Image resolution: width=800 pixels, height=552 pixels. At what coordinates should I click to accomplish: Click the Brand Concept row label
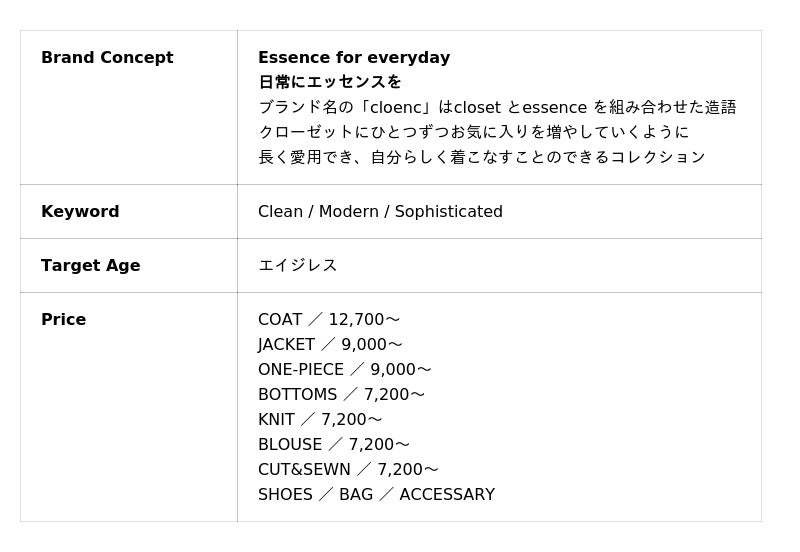tap(107, 58)
